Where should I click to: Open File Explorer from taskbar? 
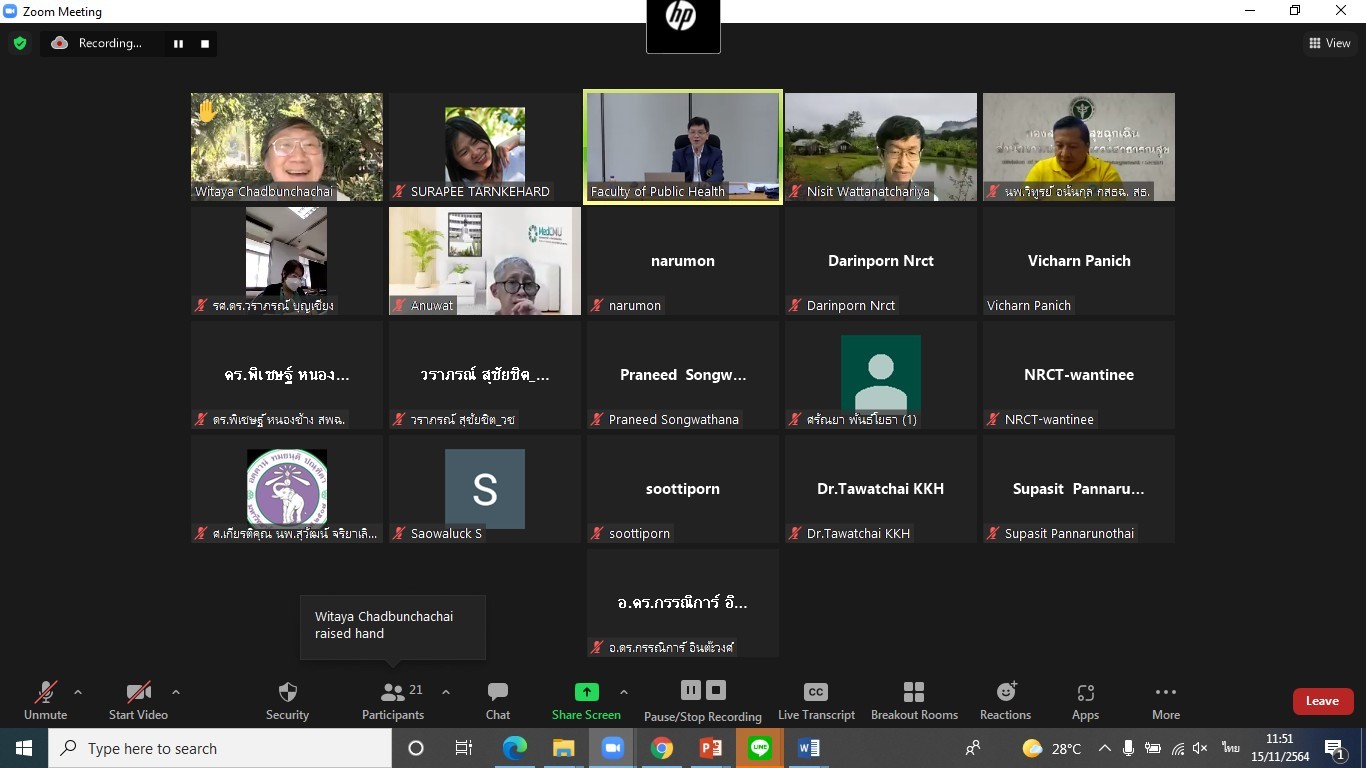(x=563, y=748)
